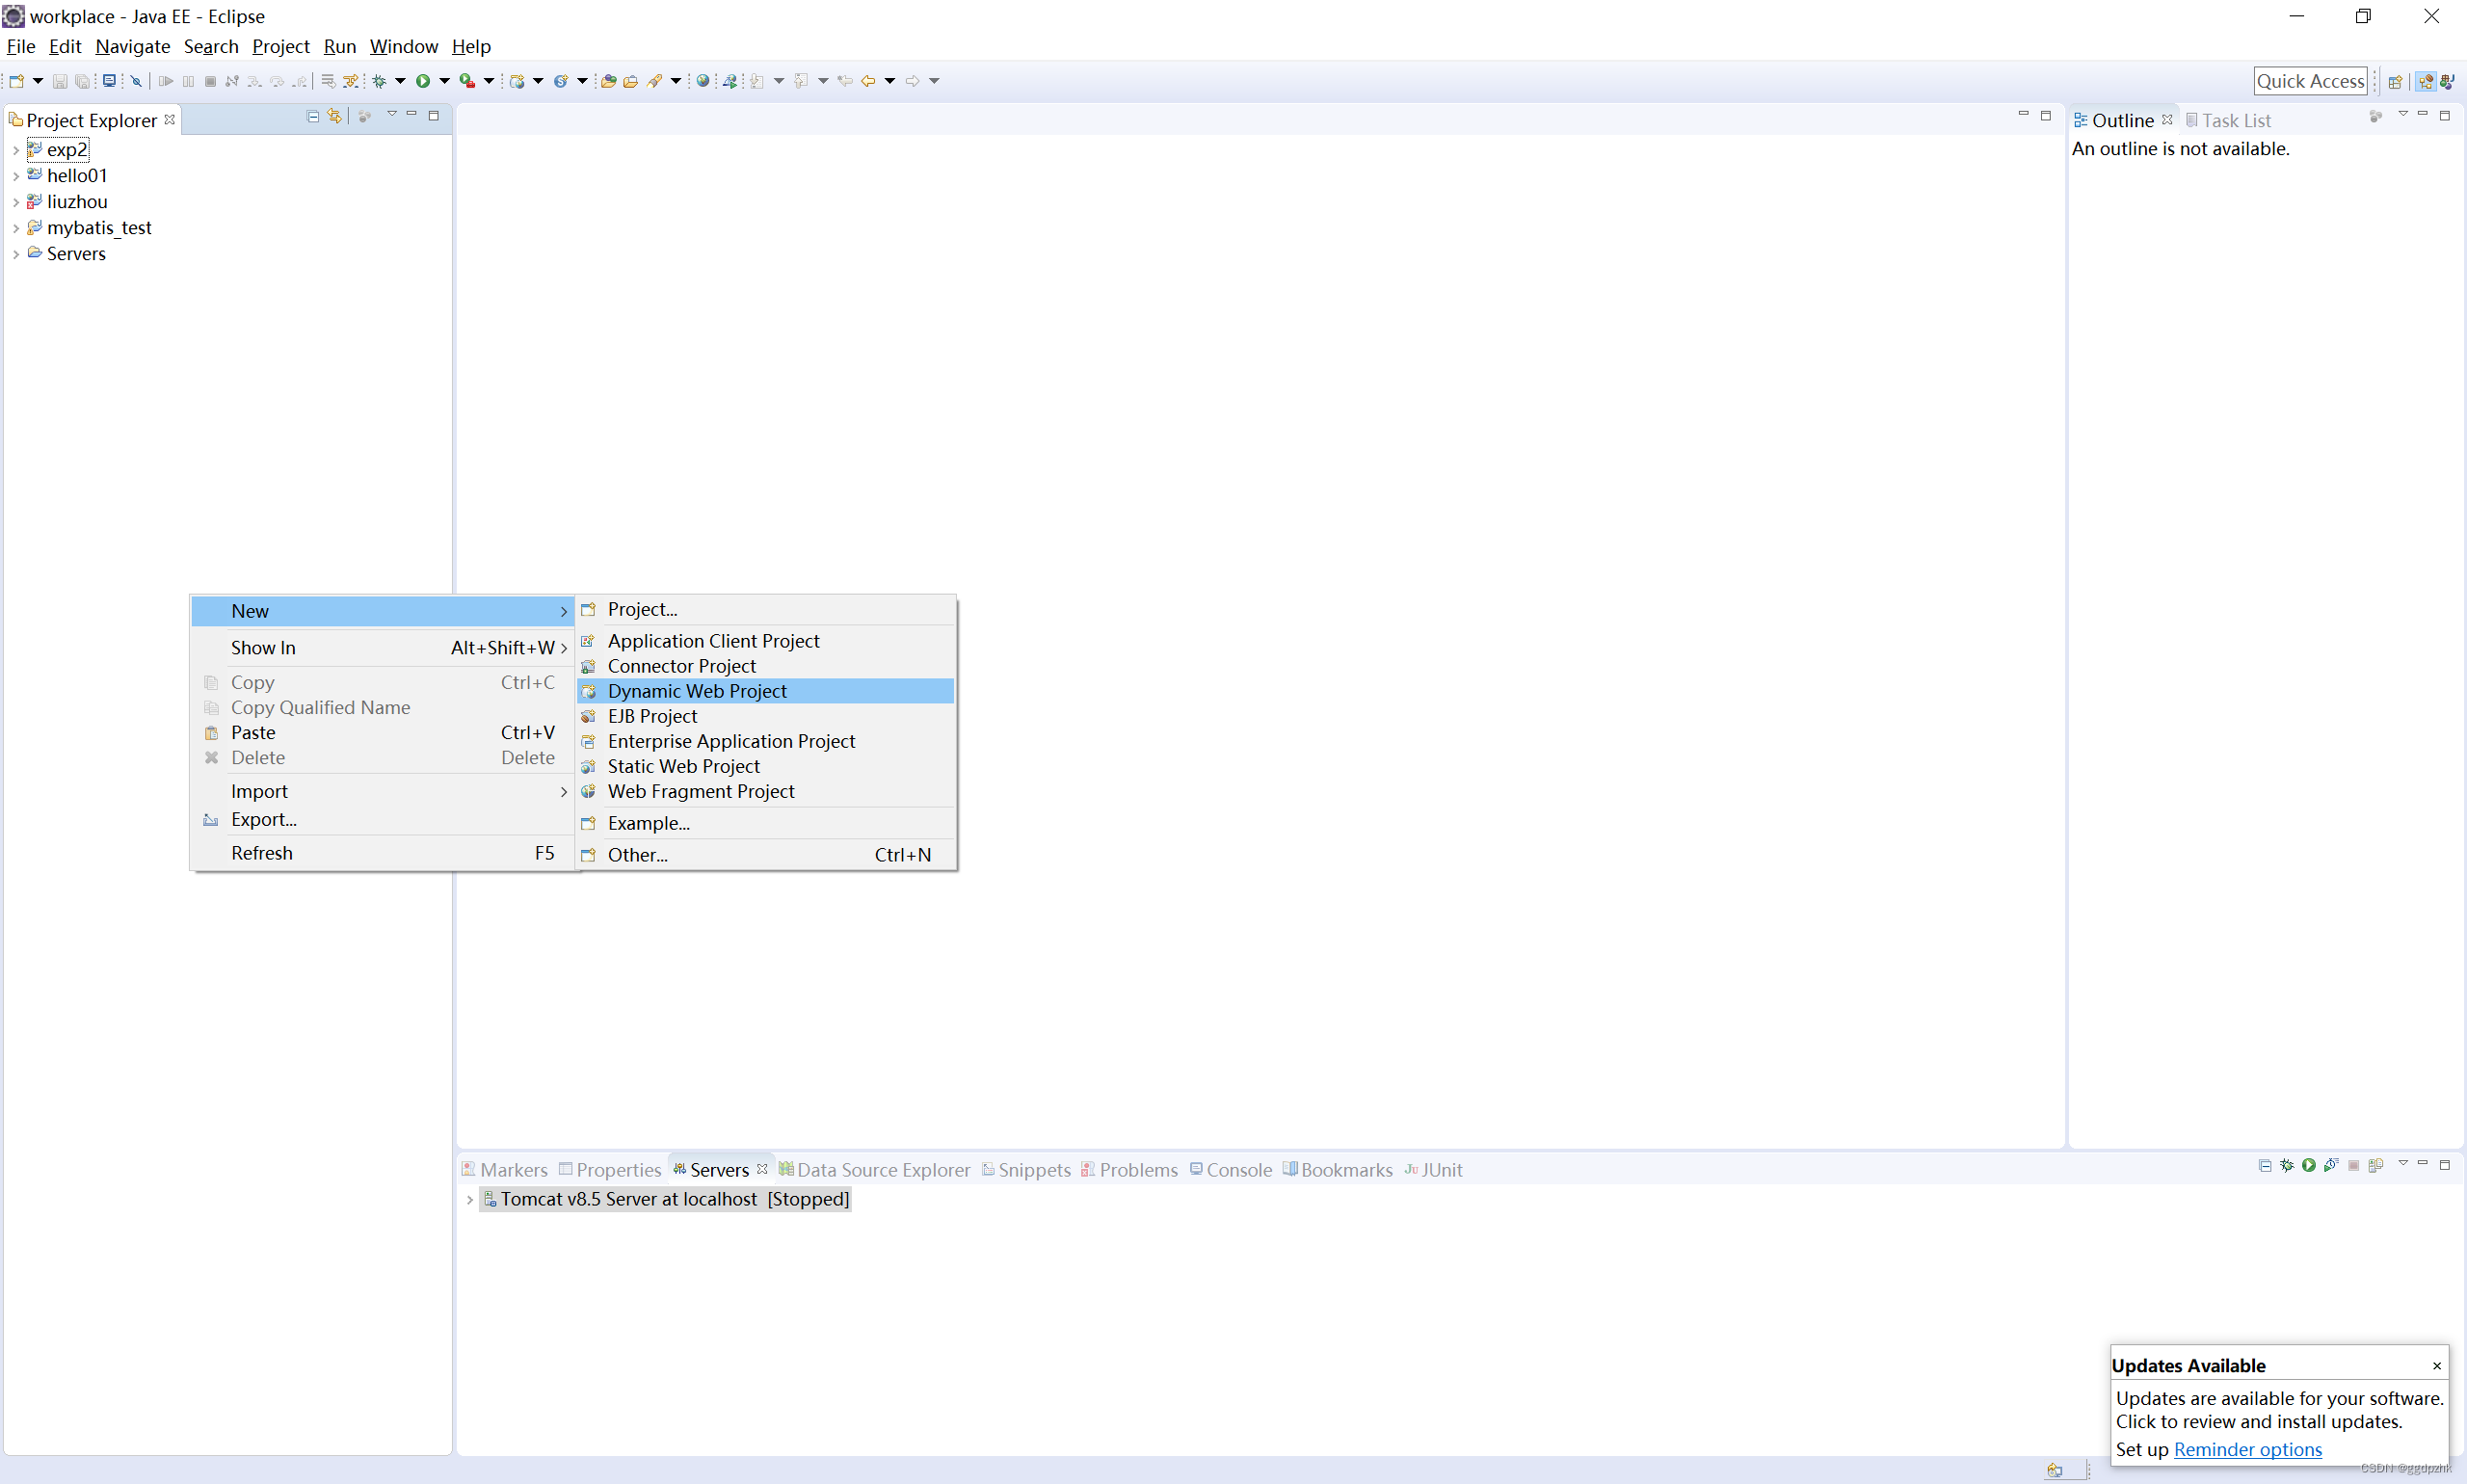
Task: Choose Static Web Project from submenu
Action: point(765,766)
